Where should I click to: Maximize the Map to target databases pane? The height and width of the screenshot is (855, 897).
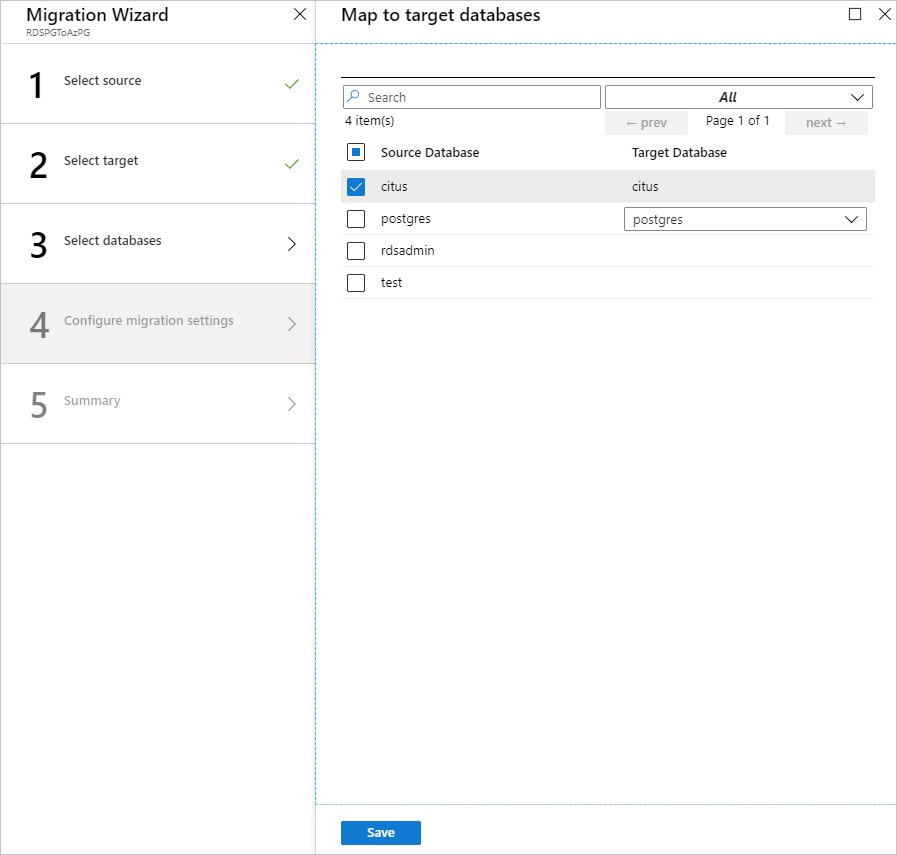point(855,15)
